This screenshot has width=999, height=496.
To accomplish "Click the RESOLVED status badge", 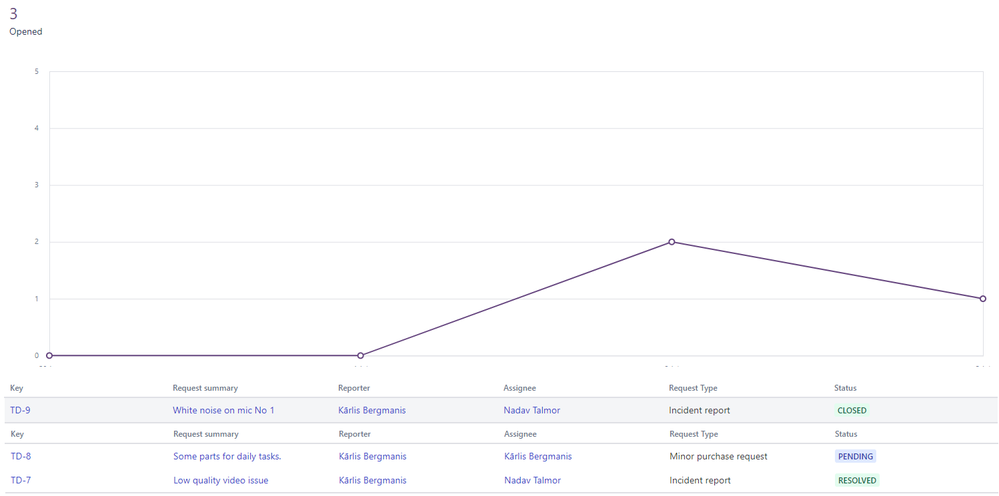I will pos(857,481).
